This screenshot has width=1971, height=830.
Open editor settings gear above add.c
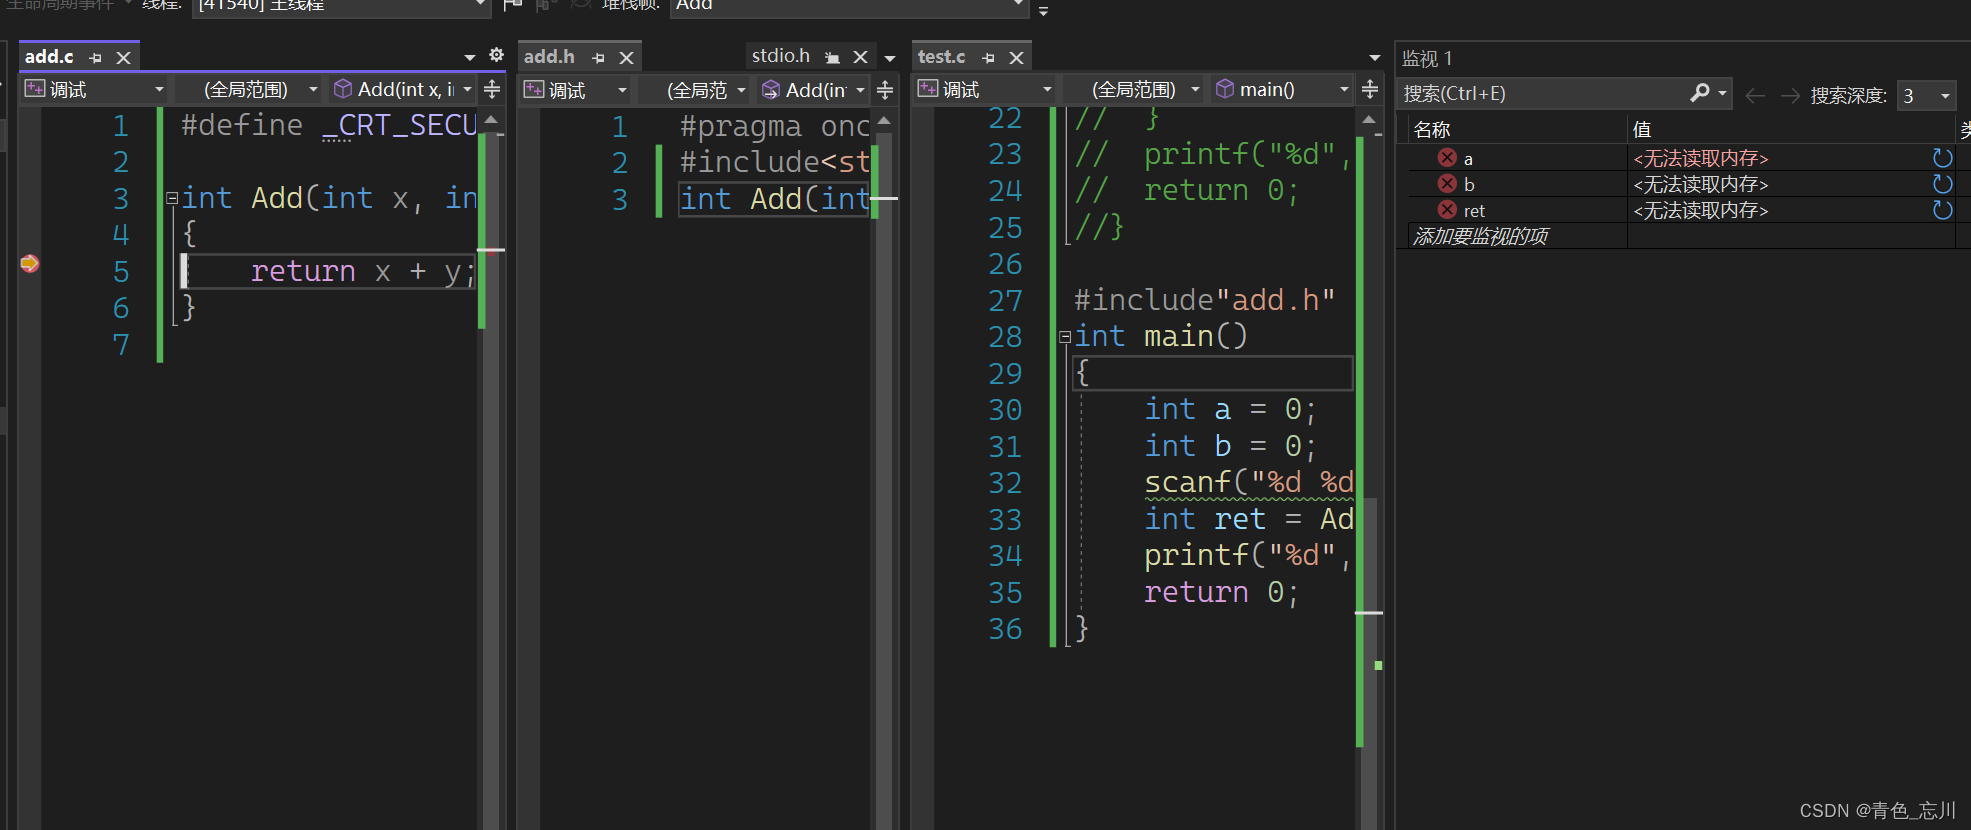pyautogui.click(x=496, y=55)
